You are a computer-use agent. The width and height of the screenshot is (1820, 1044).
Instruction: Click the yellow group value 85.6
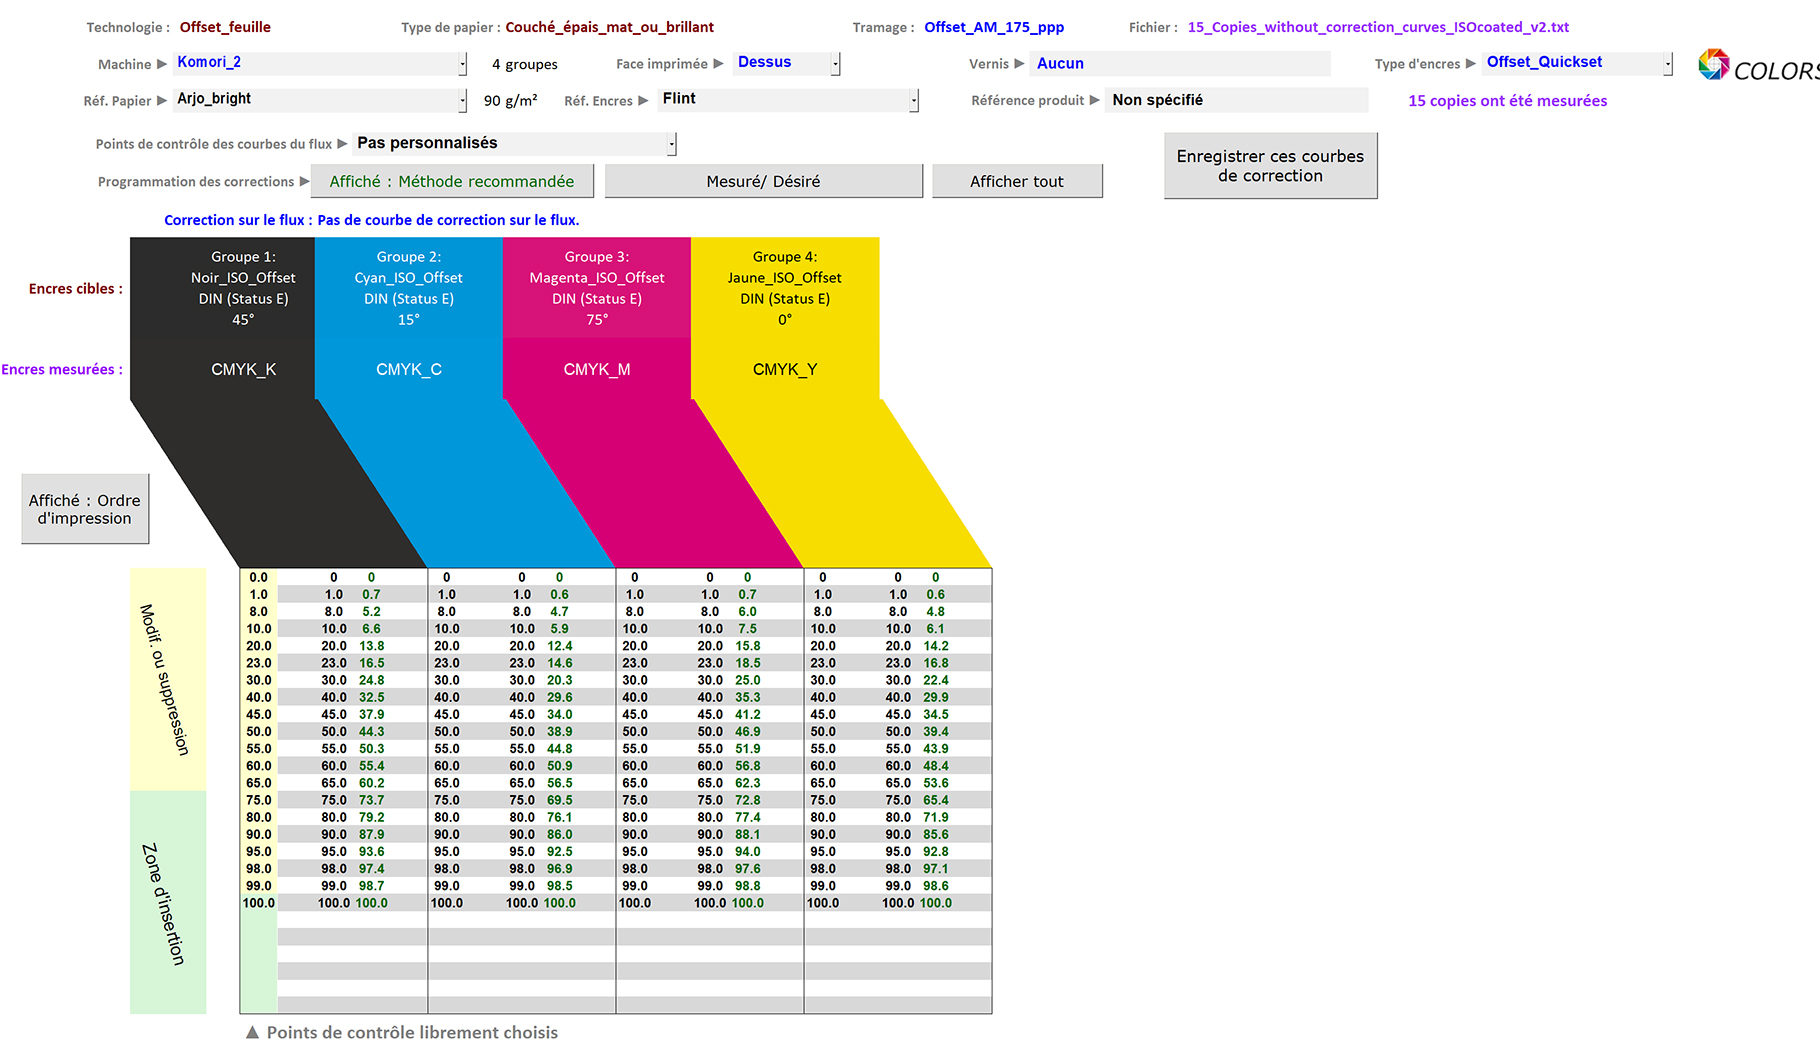(x=936, y=835)
